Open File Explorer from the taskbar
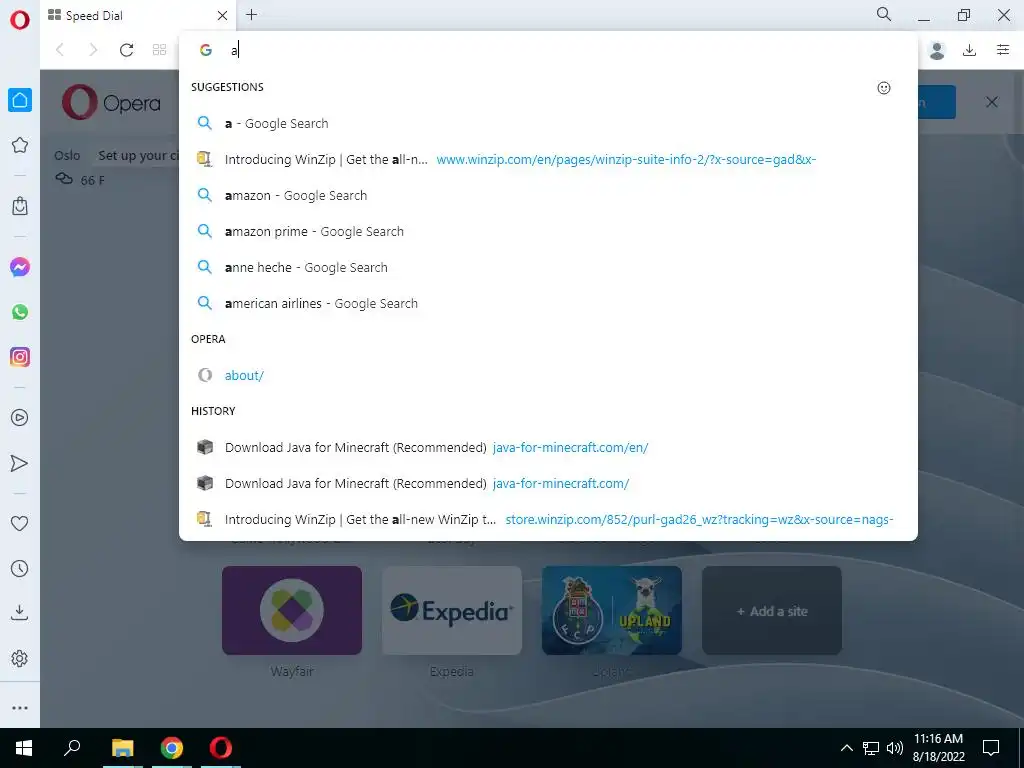The width and height of the screenshot is (1024, 768). 122,748
